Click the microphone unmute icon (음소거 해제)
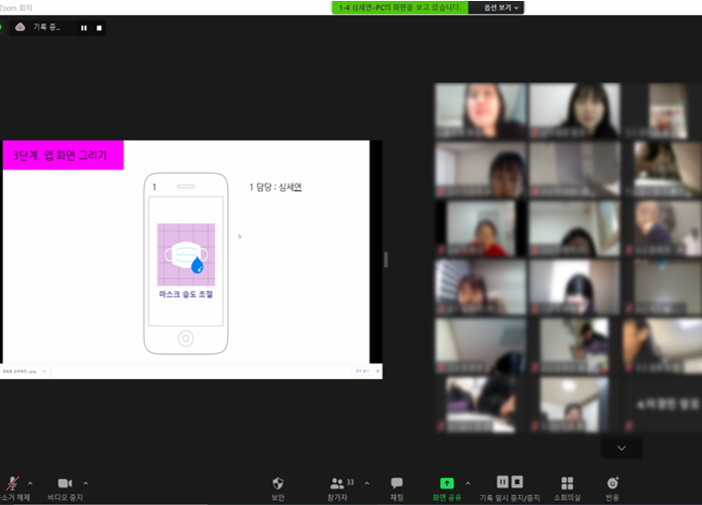 pos(12,484)
